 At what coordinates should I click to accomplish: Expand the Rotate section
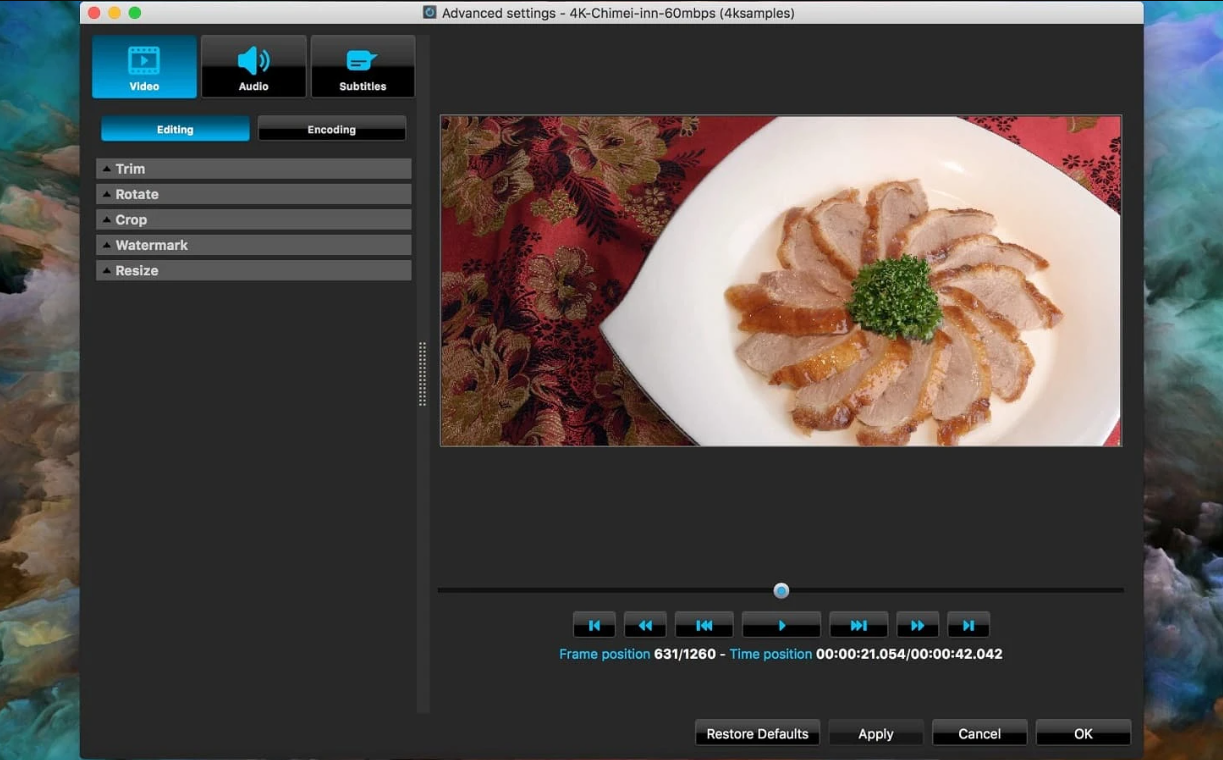pyautogui.click(x=253, y=194)
